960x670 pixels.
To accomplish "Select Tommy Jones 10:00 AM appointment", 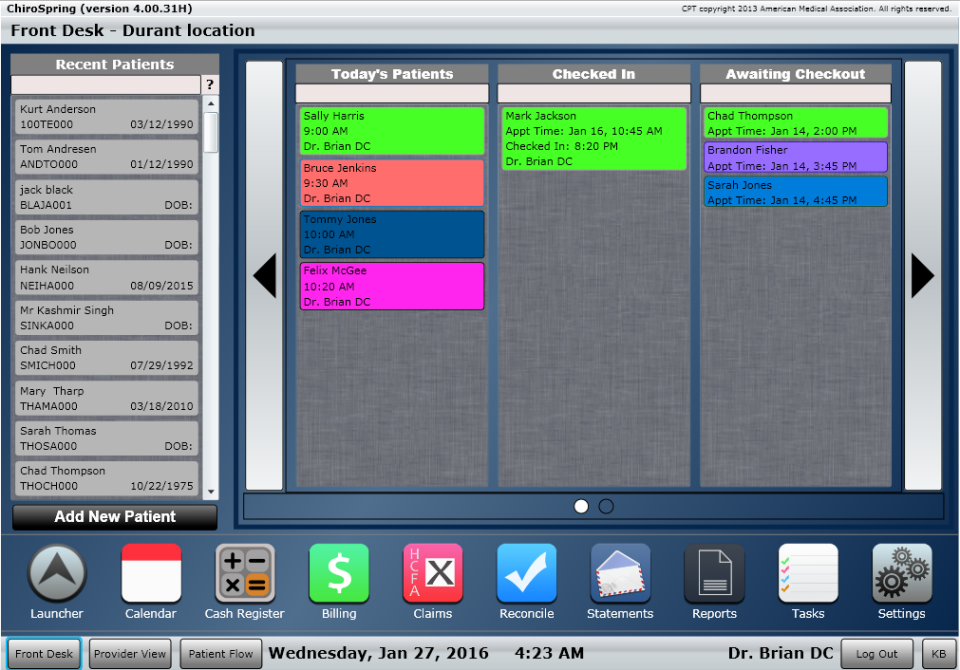I will pyautogui.click(x=392, y=235).
